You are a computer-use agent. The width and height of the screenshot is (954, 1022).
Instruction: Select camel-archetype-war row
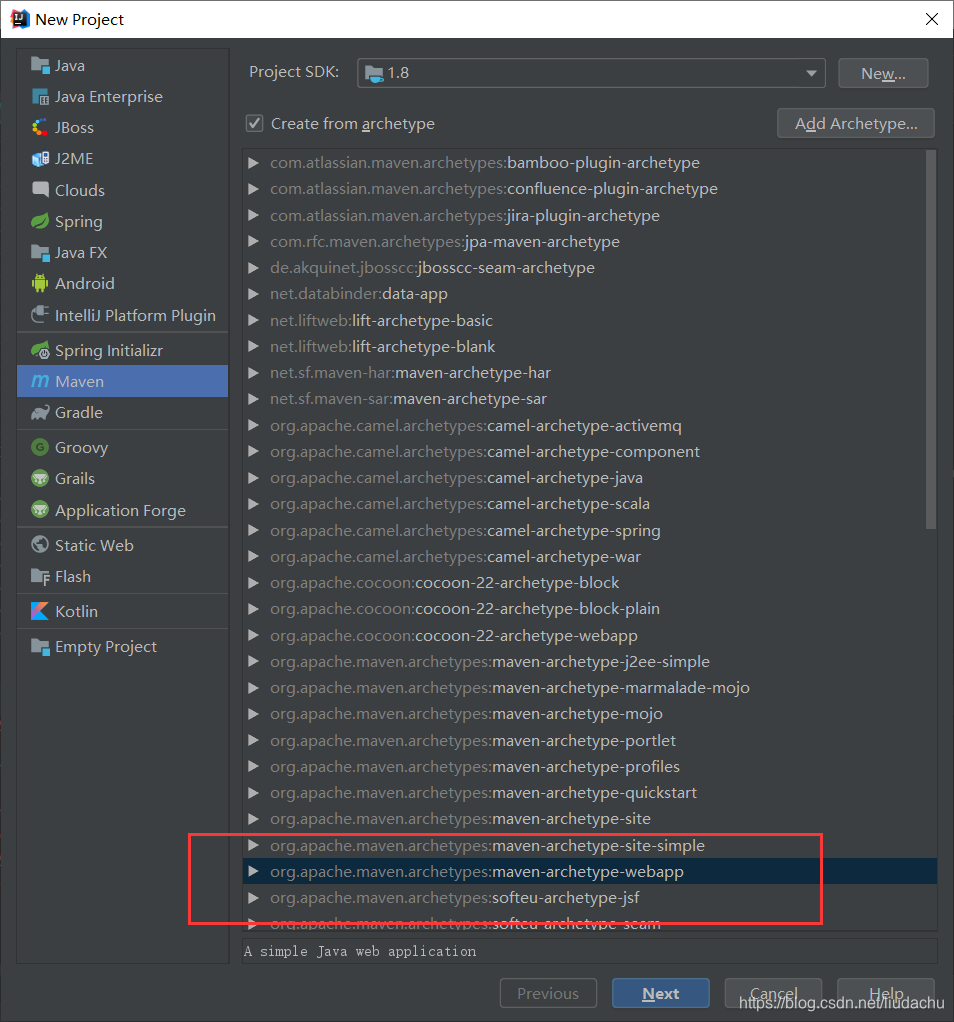coord(590,556)
